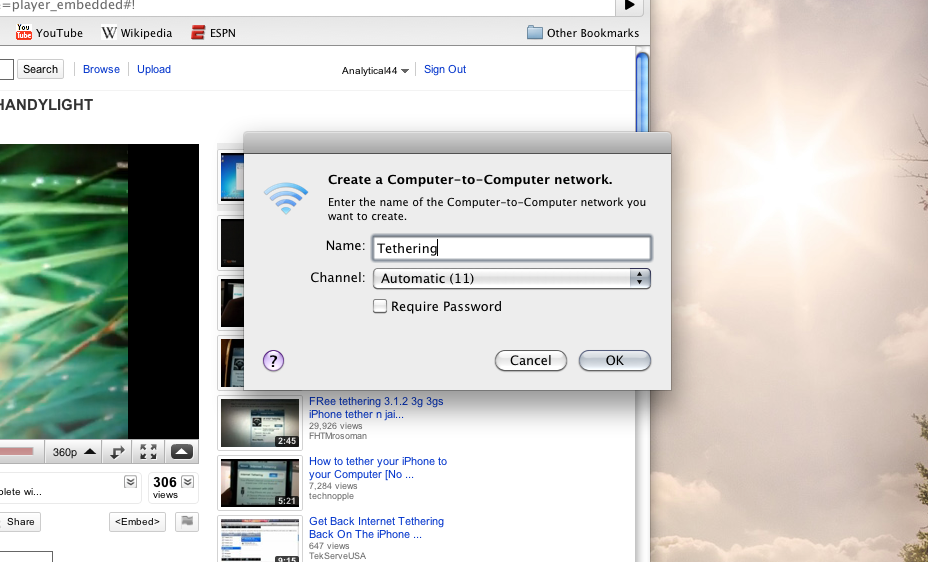Open the Channel Automatic (11) dropdown
The image size is (928, 562).
(512, 279)
